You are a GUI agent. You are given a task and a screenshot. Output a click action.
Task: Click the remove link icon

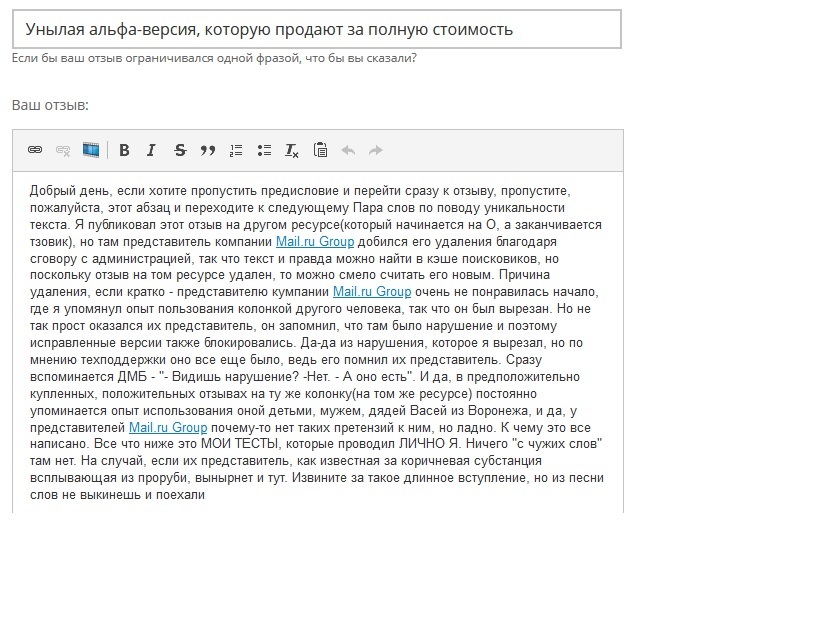(63, 150)
